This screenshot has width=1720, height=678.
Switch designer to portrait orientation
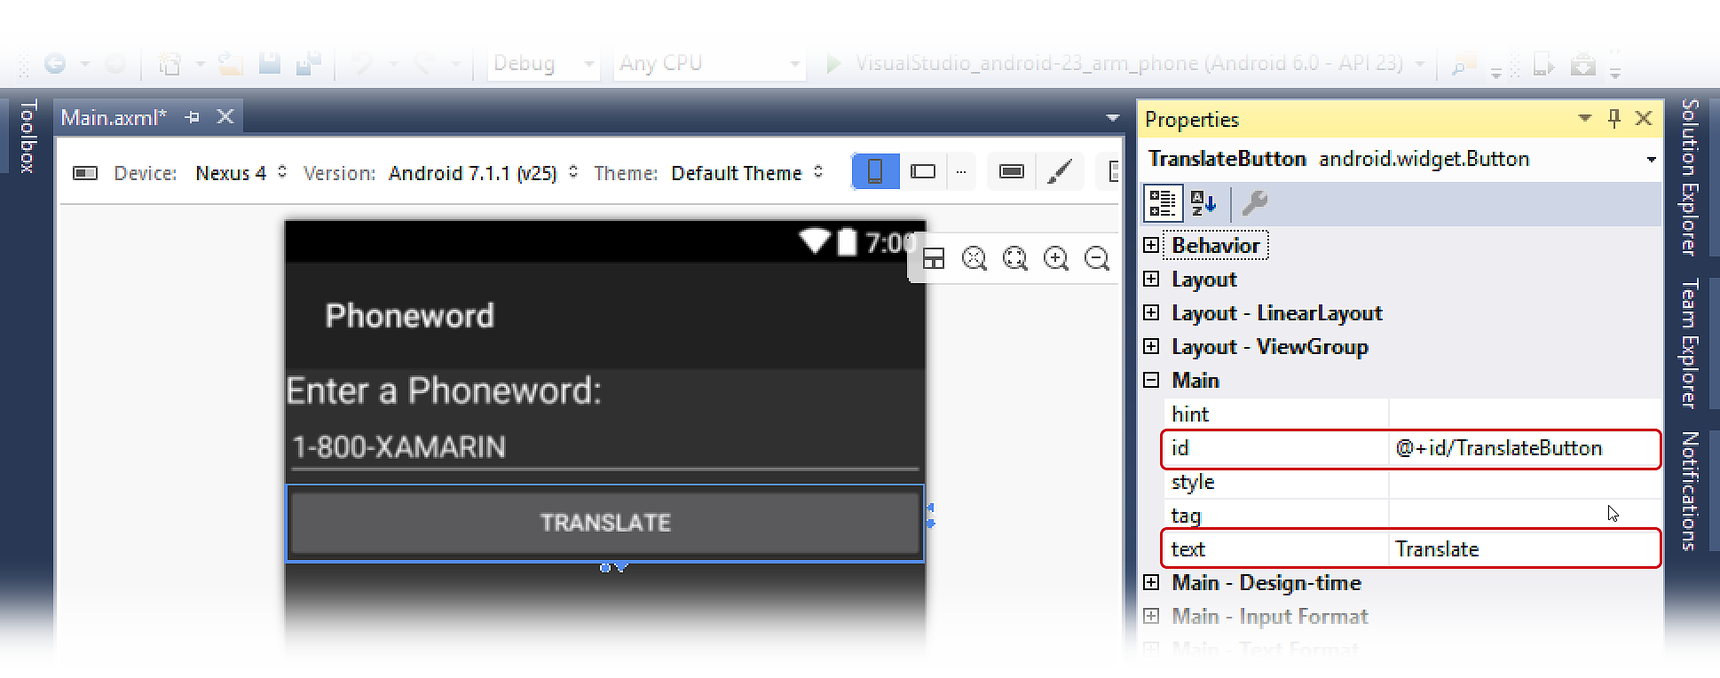[x=874, y=172]
